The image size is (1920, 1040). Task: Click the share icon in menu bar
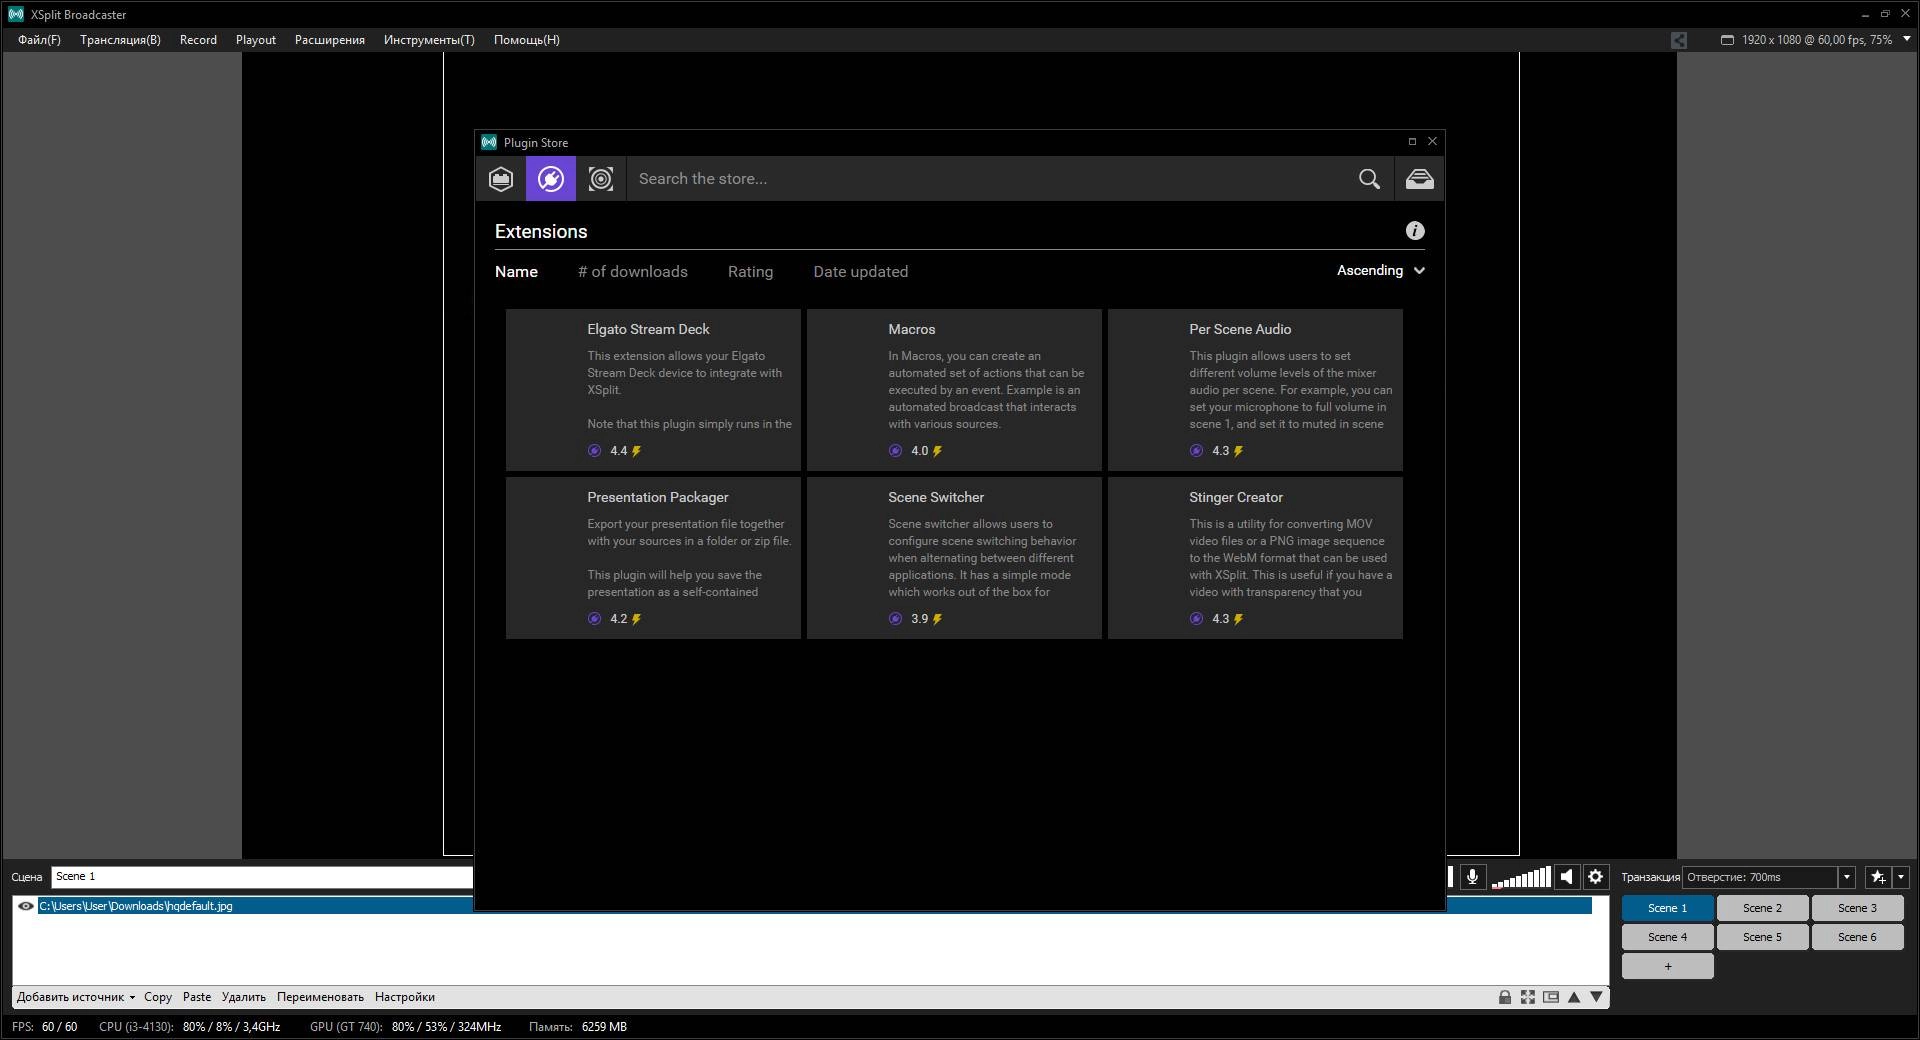[1679, 40]
